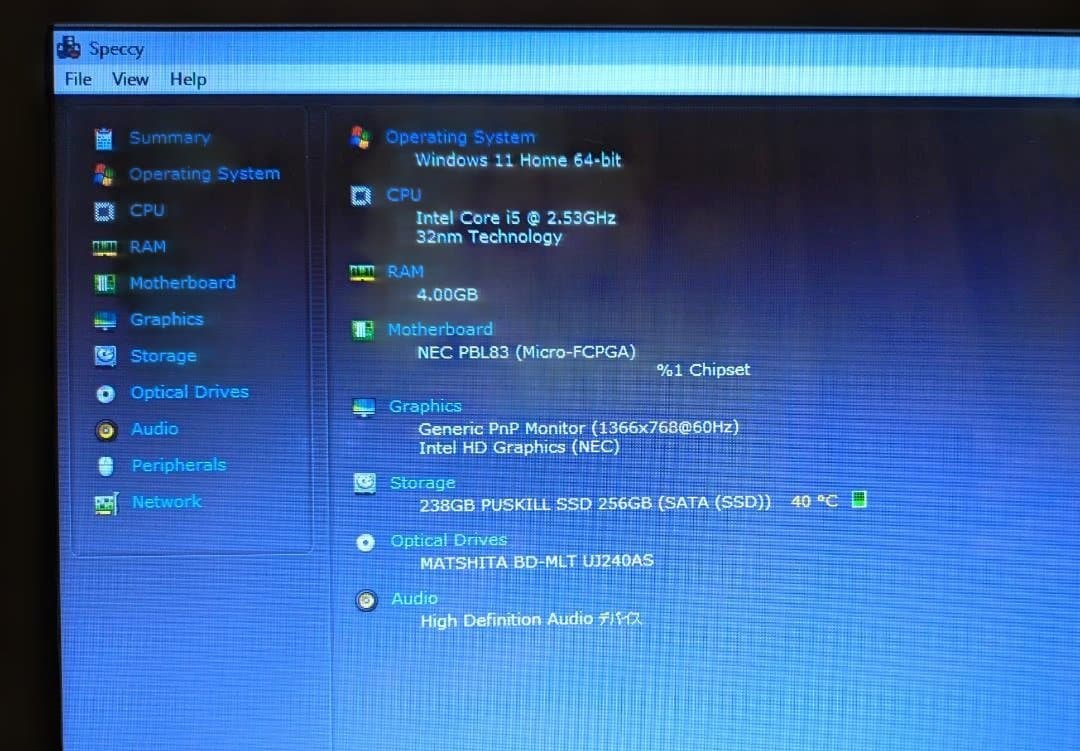Select the CPU chip sidebar icon
1080x751 pixels.
pos(104,211)
